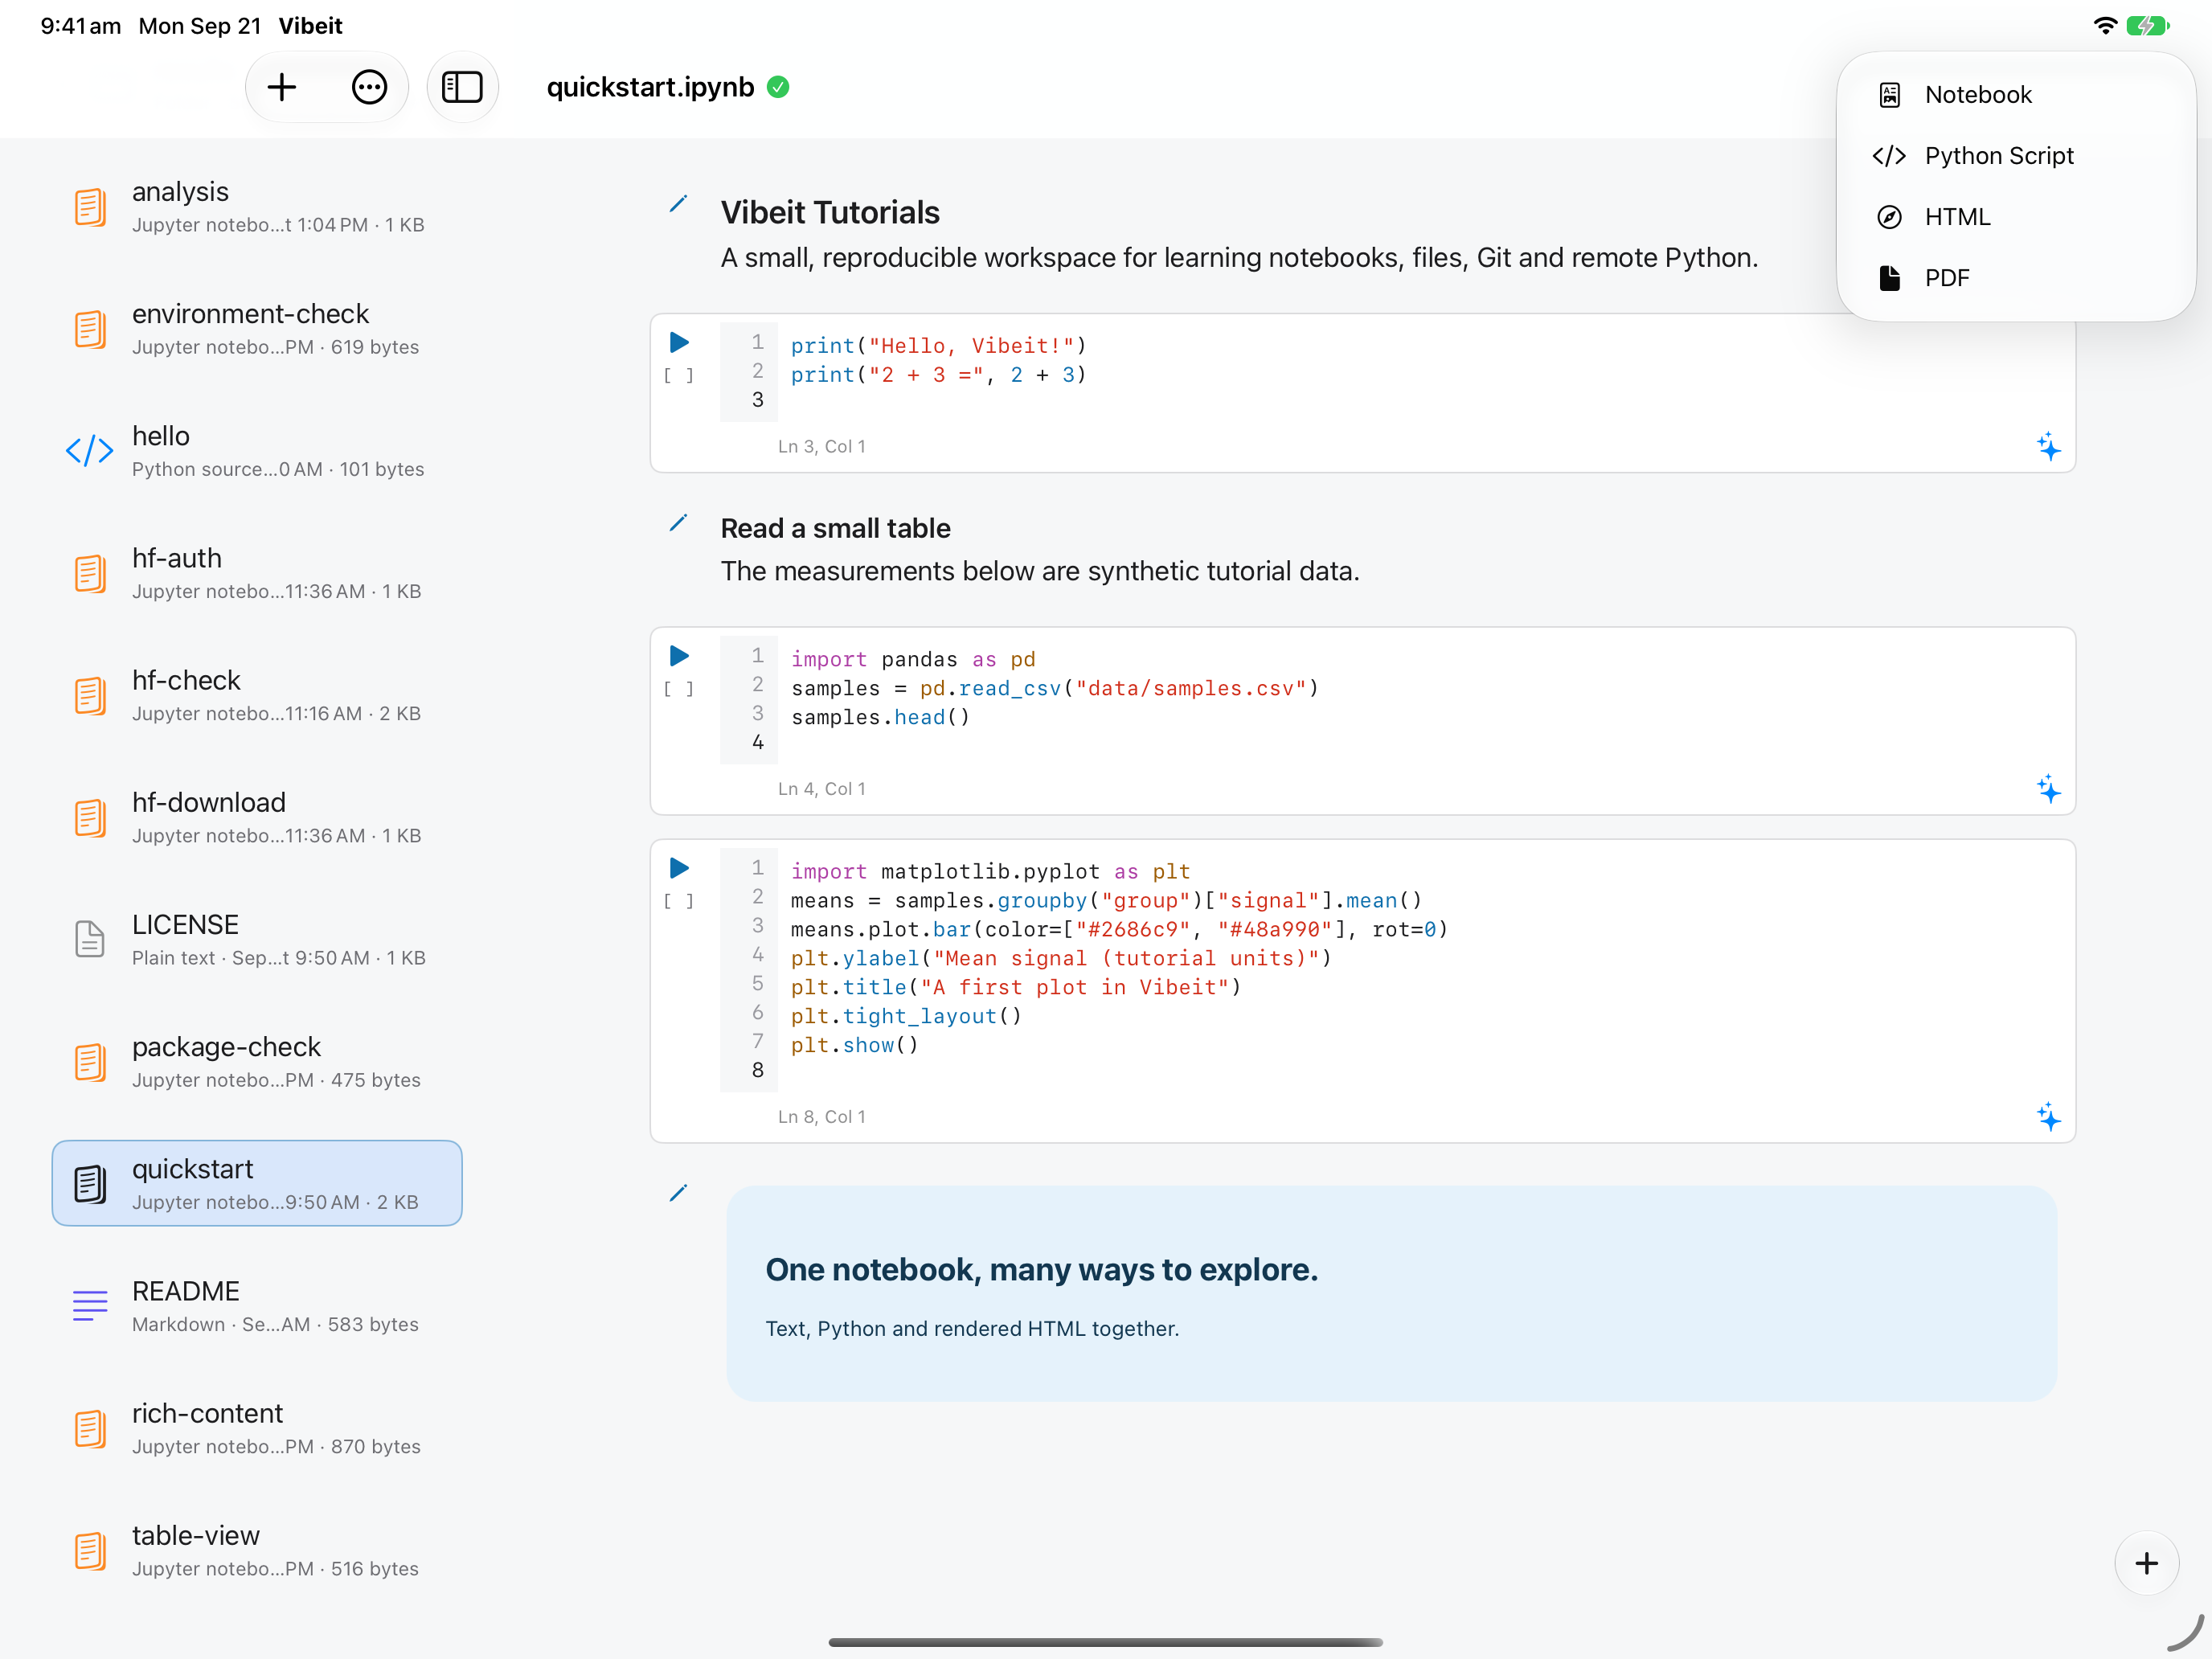Click into the plt.show() code line
The height and width of the screenshot is (1659, 2212).
tap(854, 1045)
